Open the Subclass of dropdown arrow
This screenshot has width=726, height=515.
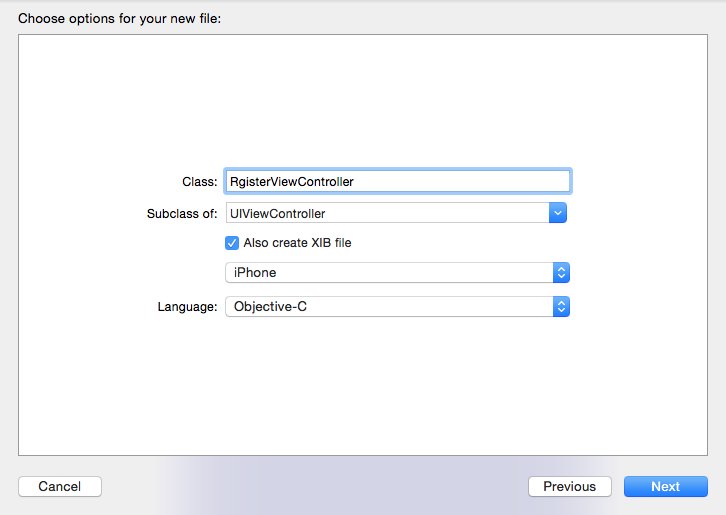558,213
